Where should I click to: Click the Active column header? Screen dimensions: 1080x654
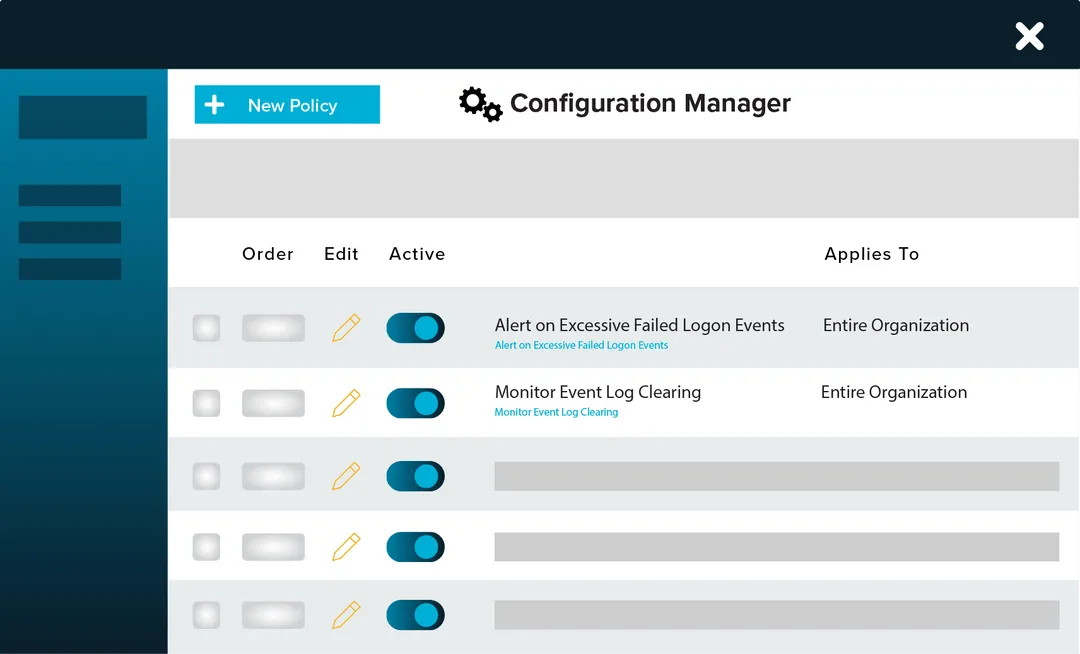tap(417, 254)
